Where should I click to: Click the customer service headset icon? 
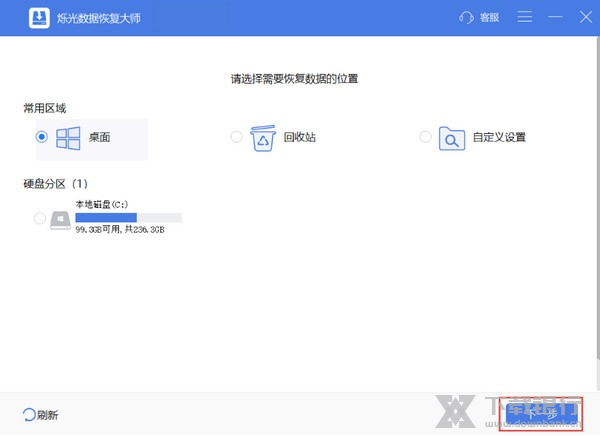(x=465, y=18)
